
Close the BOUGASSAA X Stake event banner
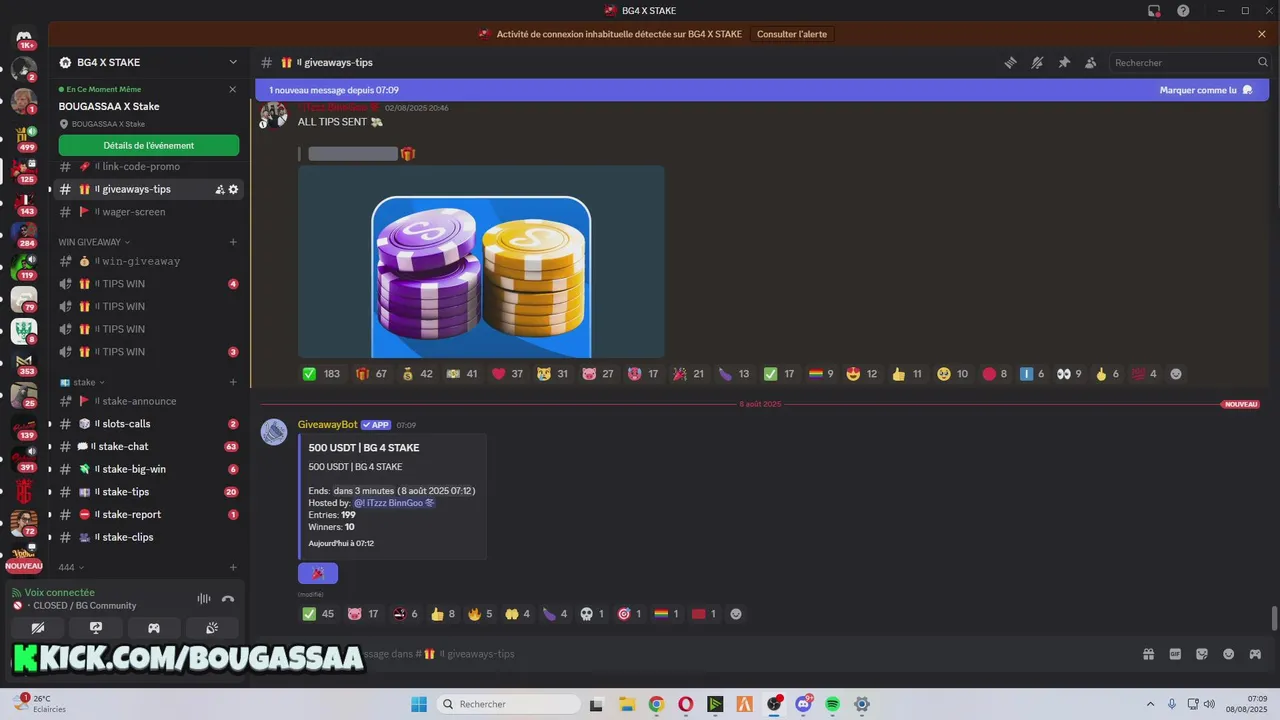pyautogui.click(x=233, y=89)
